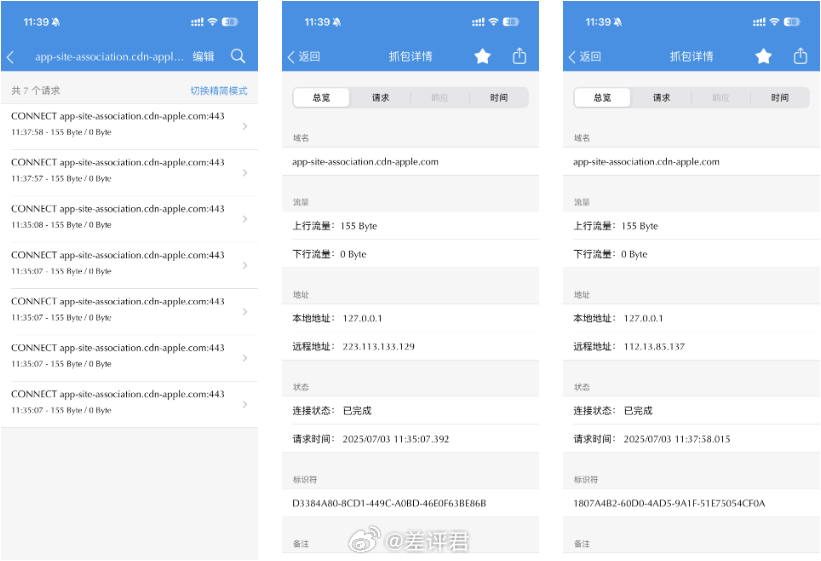
Task: Tap the remote address 223.113.133.129
Action: [x=379, y=346]
